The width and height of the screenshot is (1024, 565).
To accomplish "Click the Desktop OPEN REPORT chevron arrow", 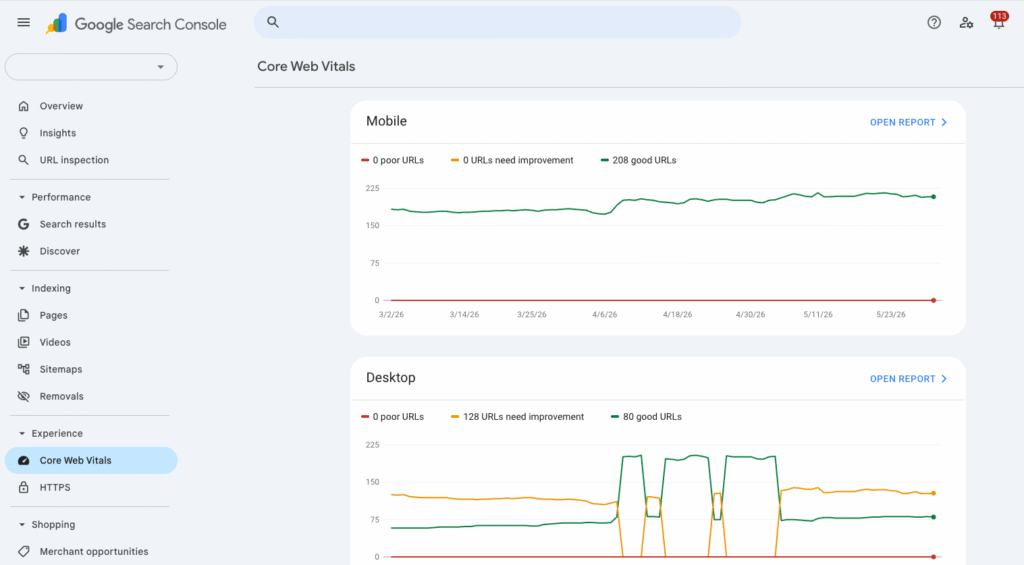I will (x=944, y=379).
